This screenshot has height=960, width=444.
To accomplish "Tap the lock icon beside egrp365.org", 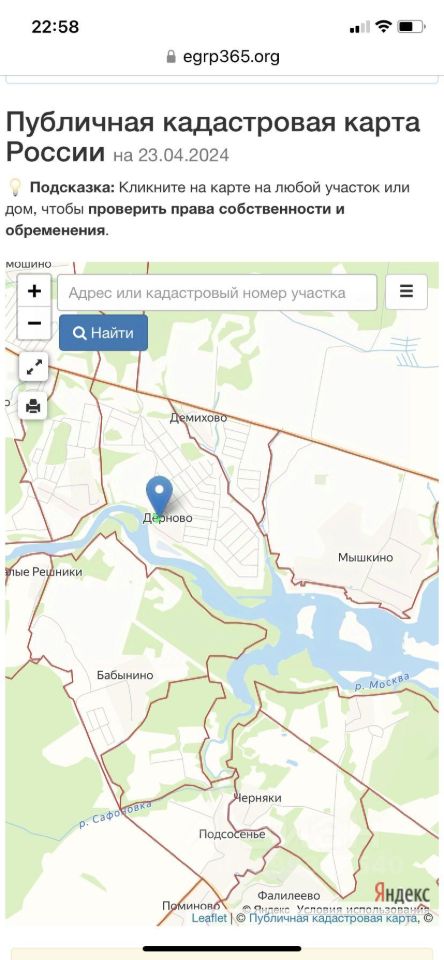I will coord(171,57).
